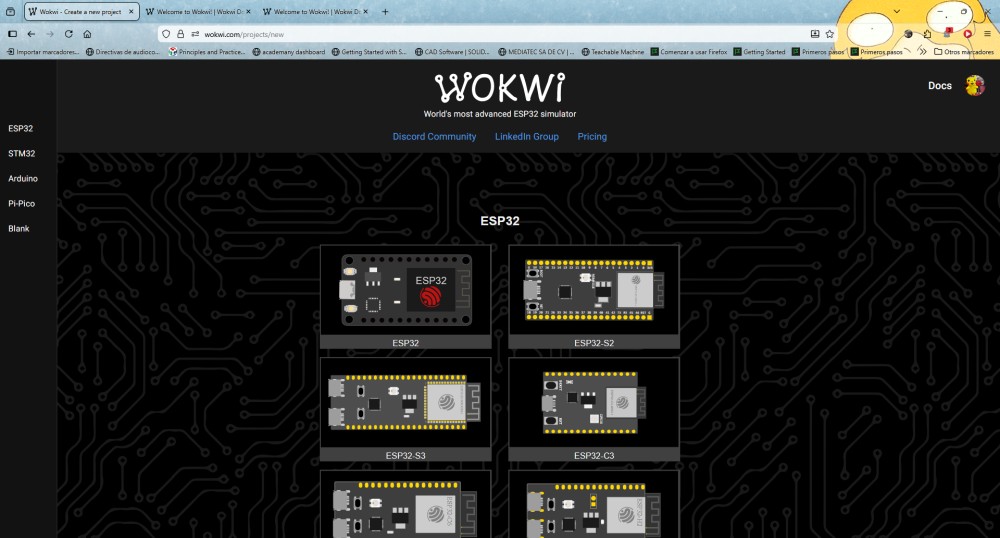Open the 'Getting Started' bookmark

(759, 52)
